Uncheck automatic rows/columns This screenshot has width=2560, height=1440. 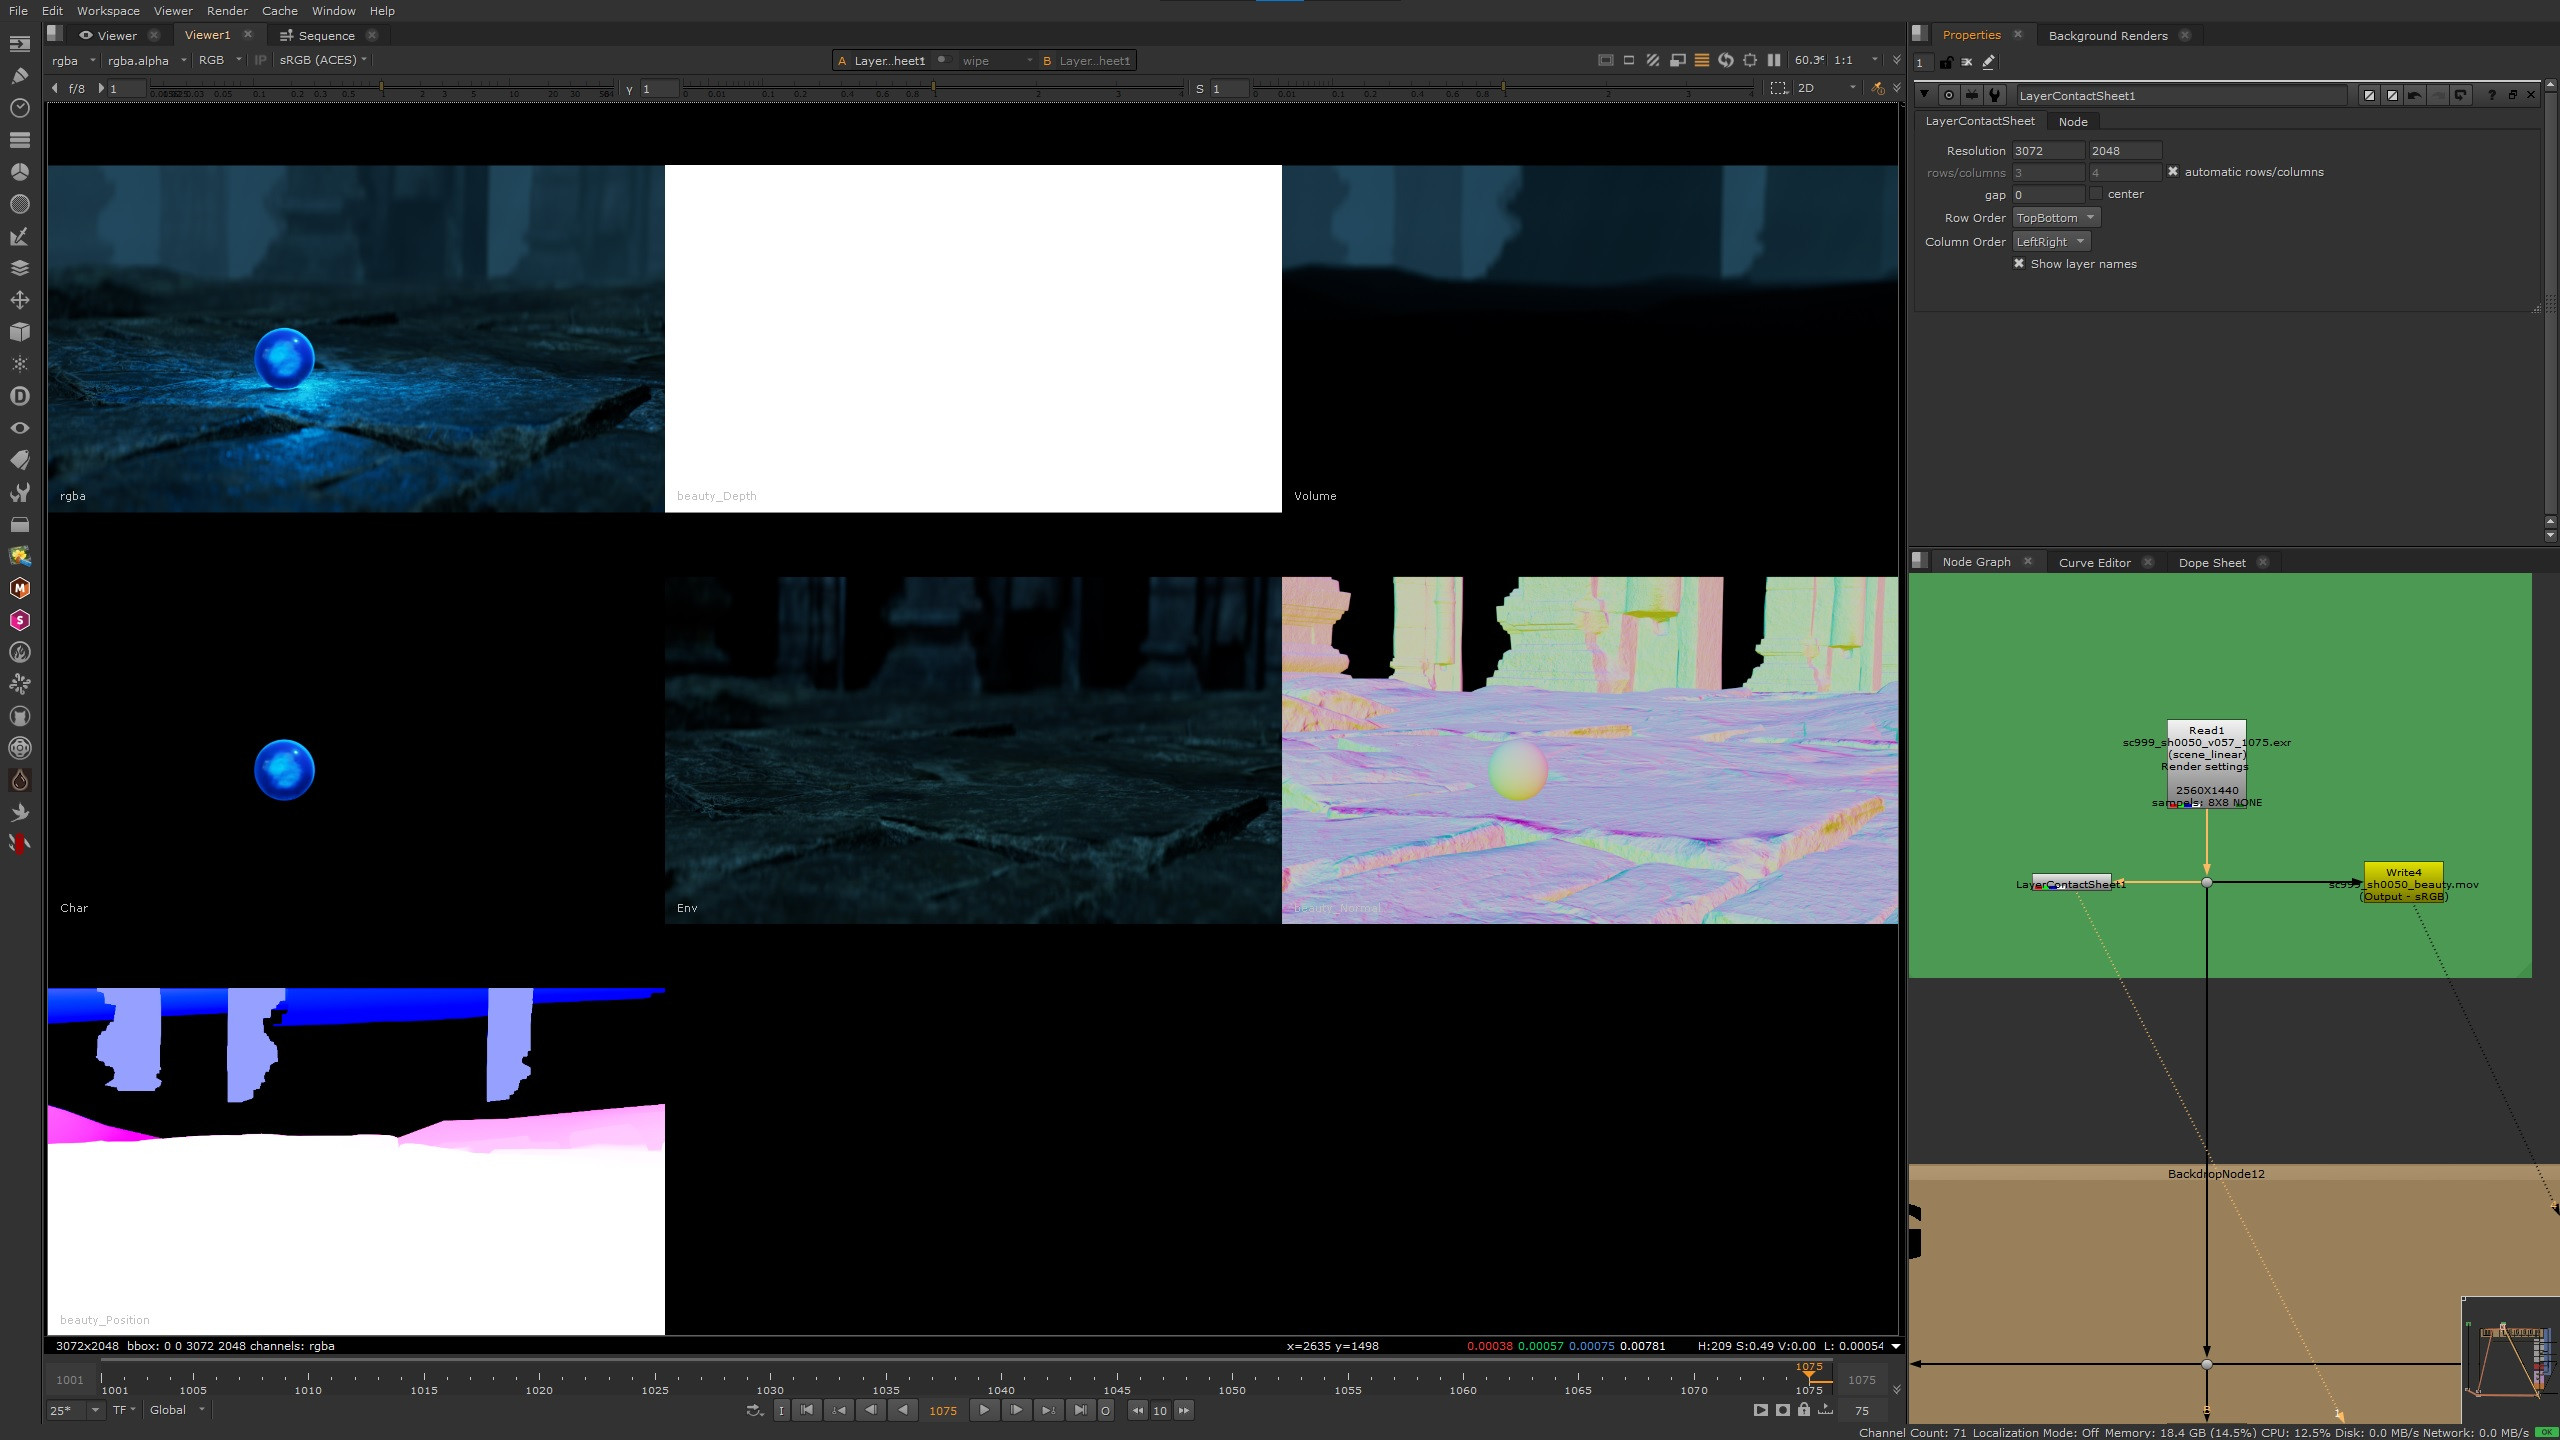click(x=2172, y=172)
